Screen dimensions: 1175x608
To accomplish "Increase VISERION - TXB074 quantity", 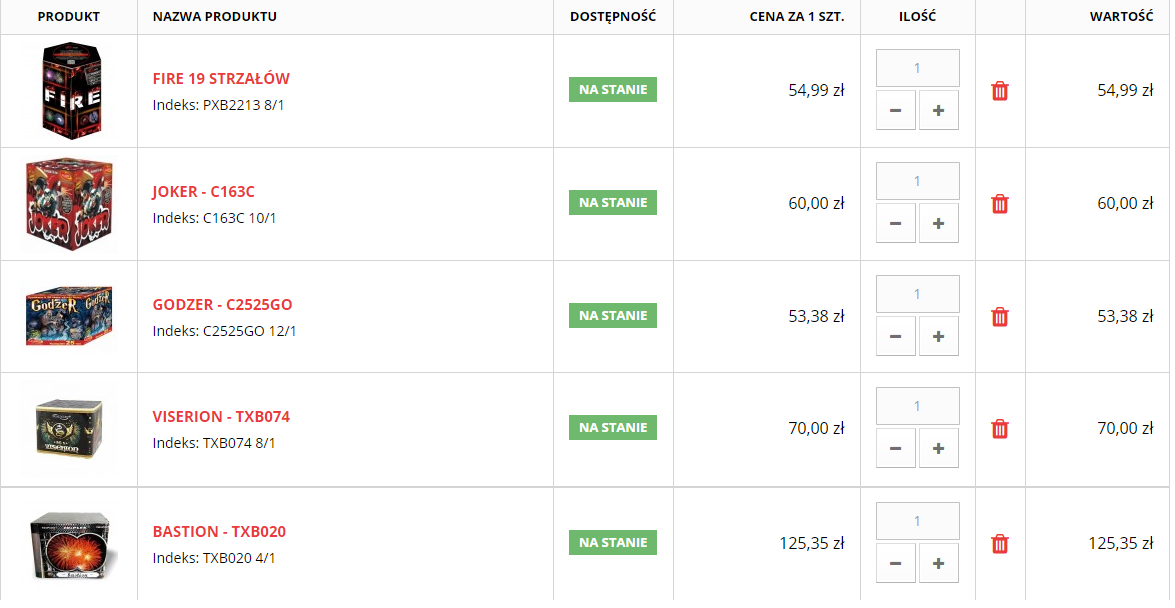I will point(939,448).
